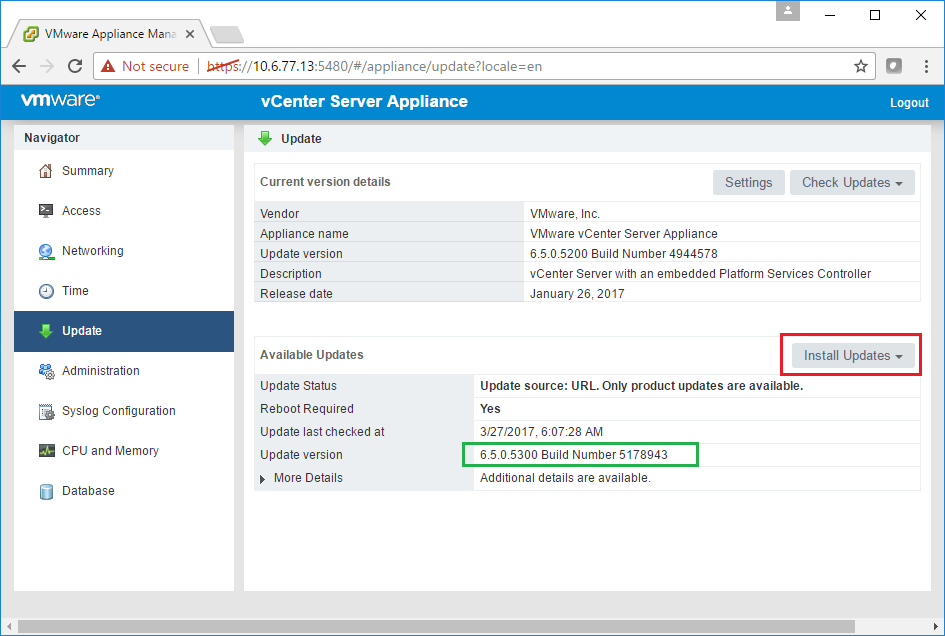Click the 'Available Updates' heading
The height and width of the screenshot is (636, 945).
pyautogui.click(x=312, y=355)
